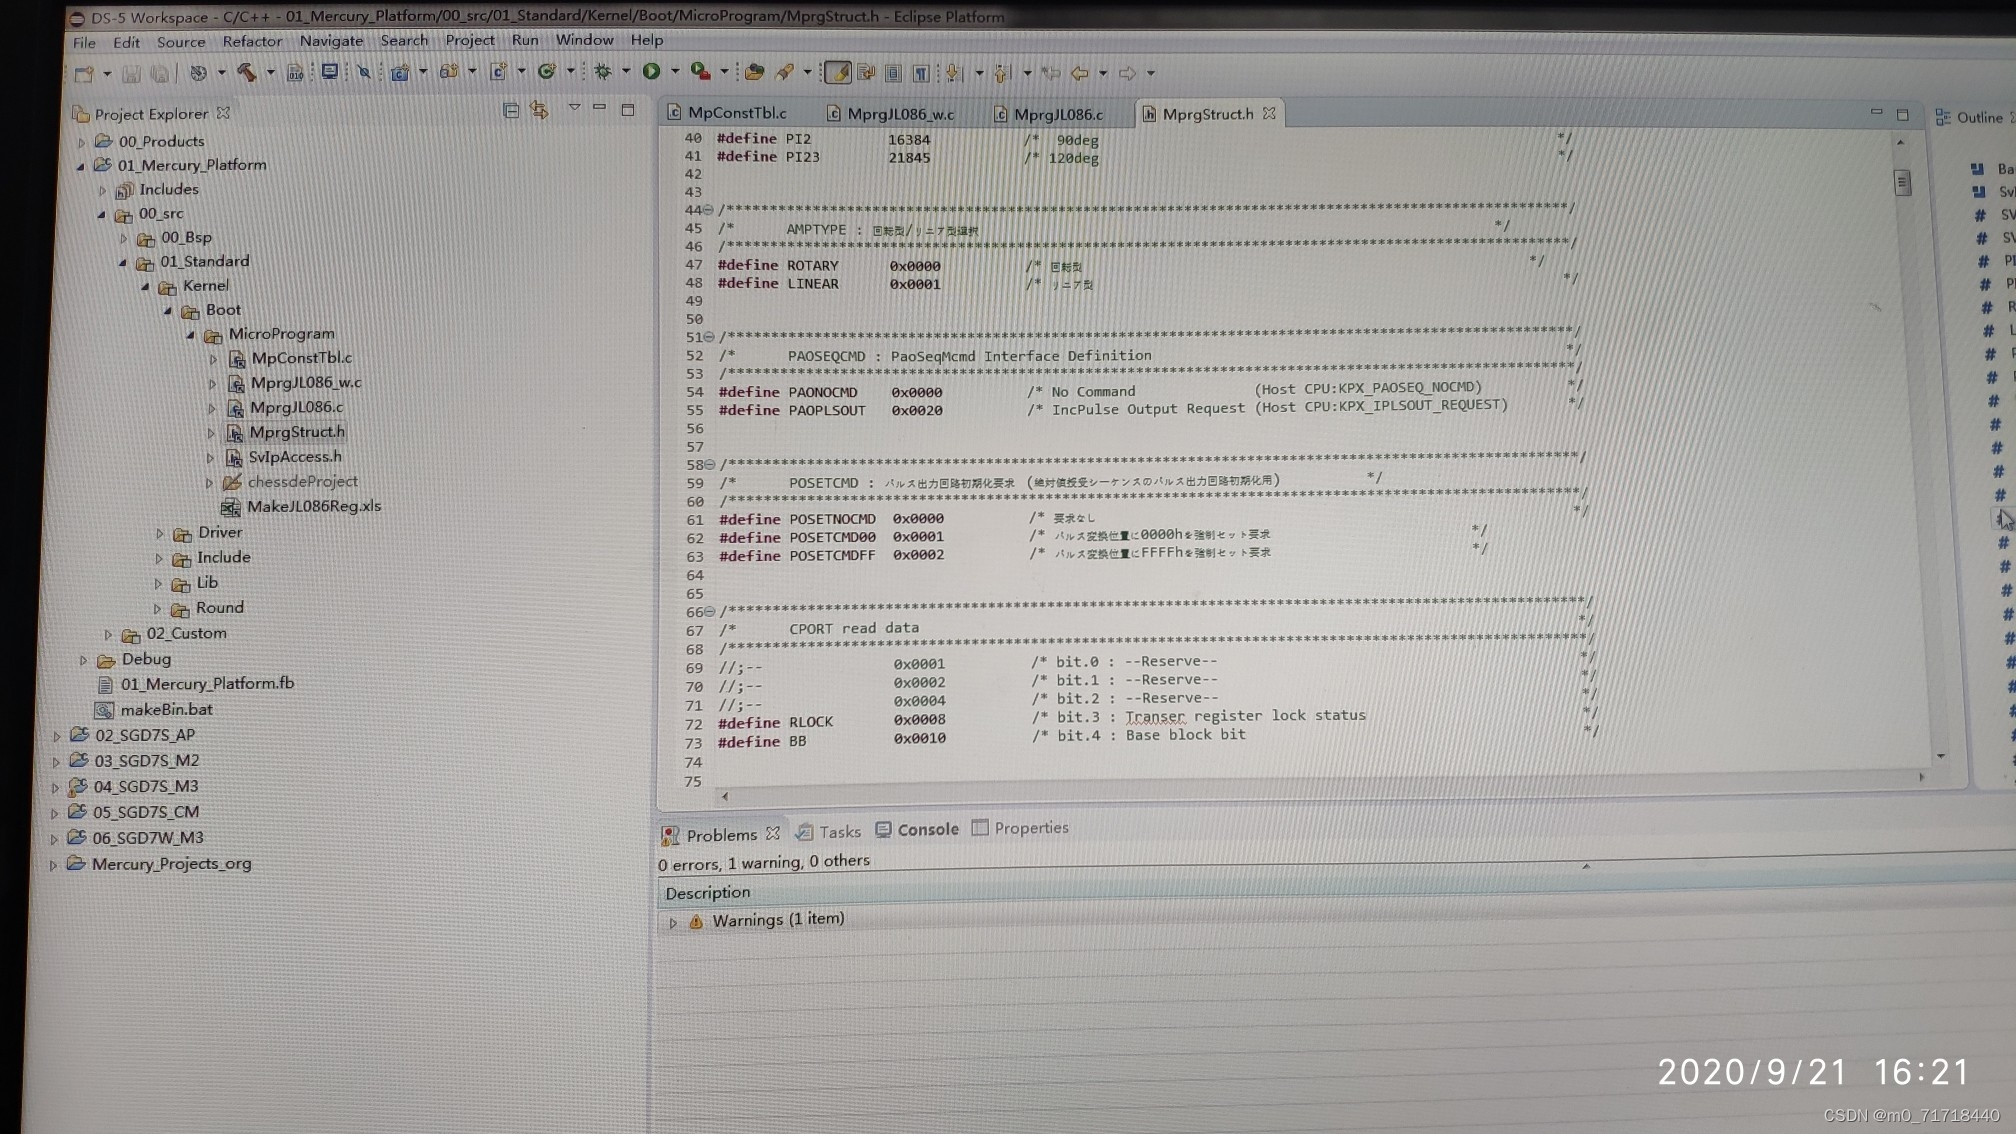Viewport: 2016px width, 1134px height.
Task: Switch to the Console tab
Action: tap(917, 829)
